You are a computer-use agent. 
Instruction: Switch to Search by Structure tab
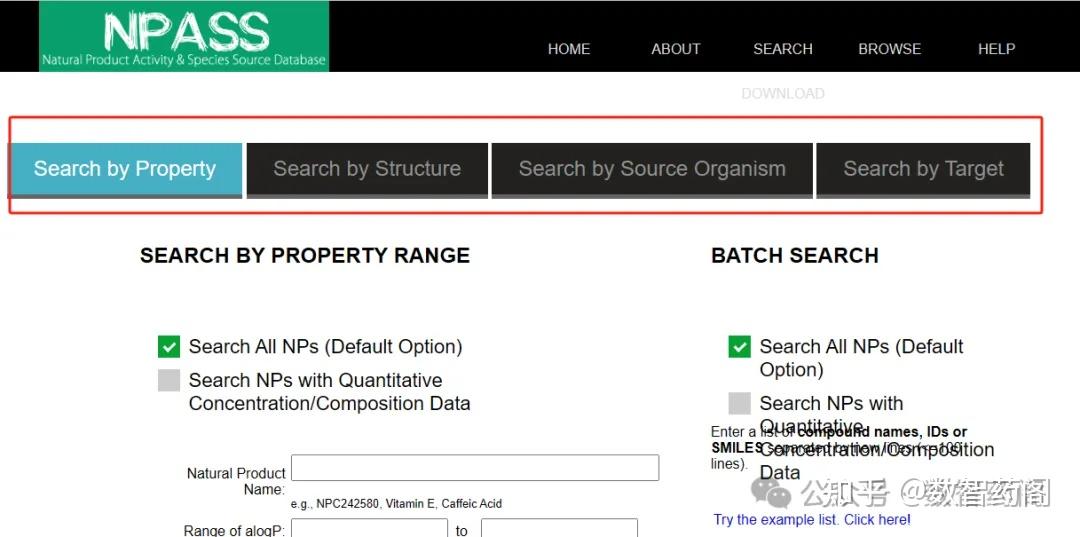click(x=367, y=169)
